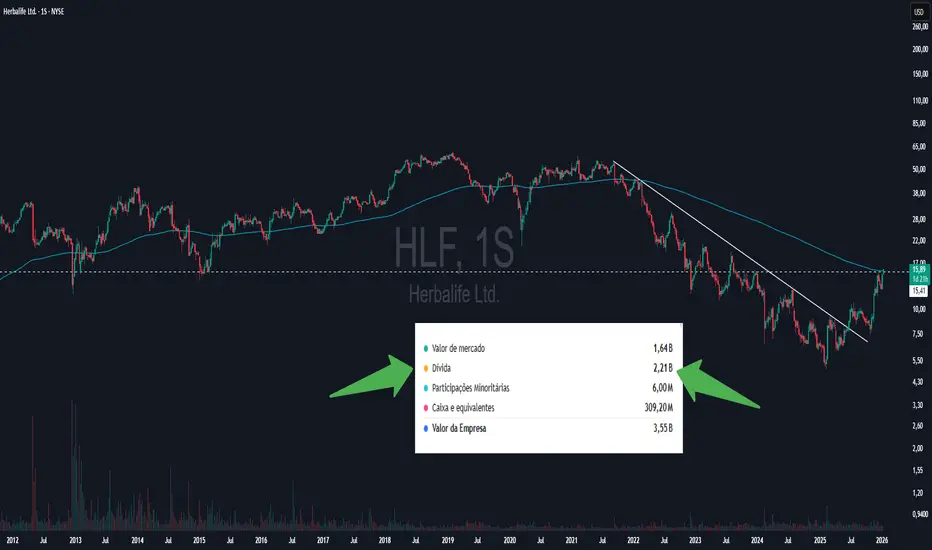Click the white descending trendline
The height and width of the screenshot is (550, 932).
coord(740,251)
